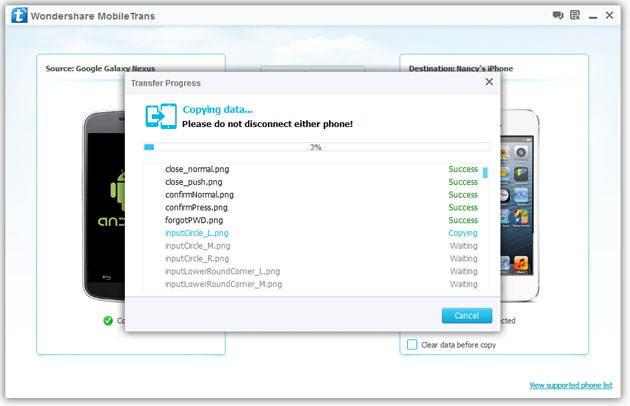Click Success status for forgotPWD.png

(x=463, y=220)
